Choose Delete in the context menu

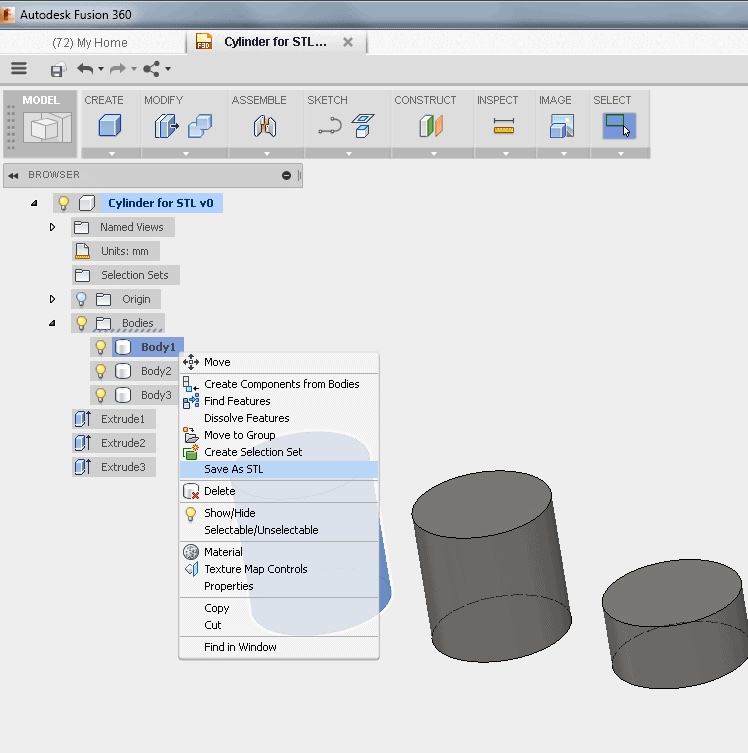[x=279, y=491]
